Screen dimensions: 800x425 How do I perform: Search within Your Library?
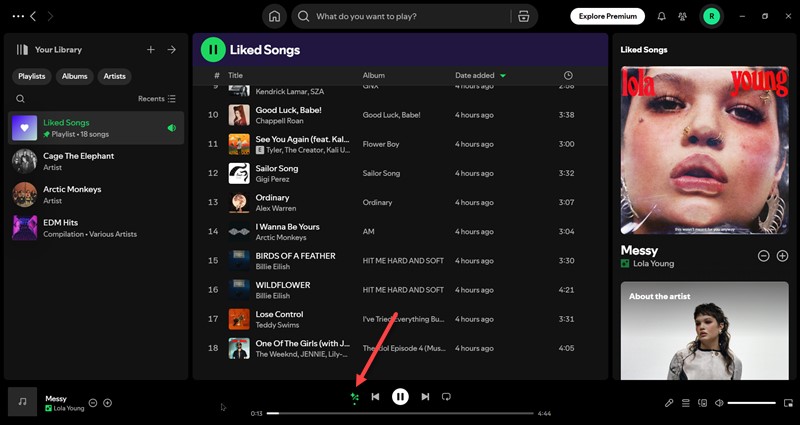(20, 99)
